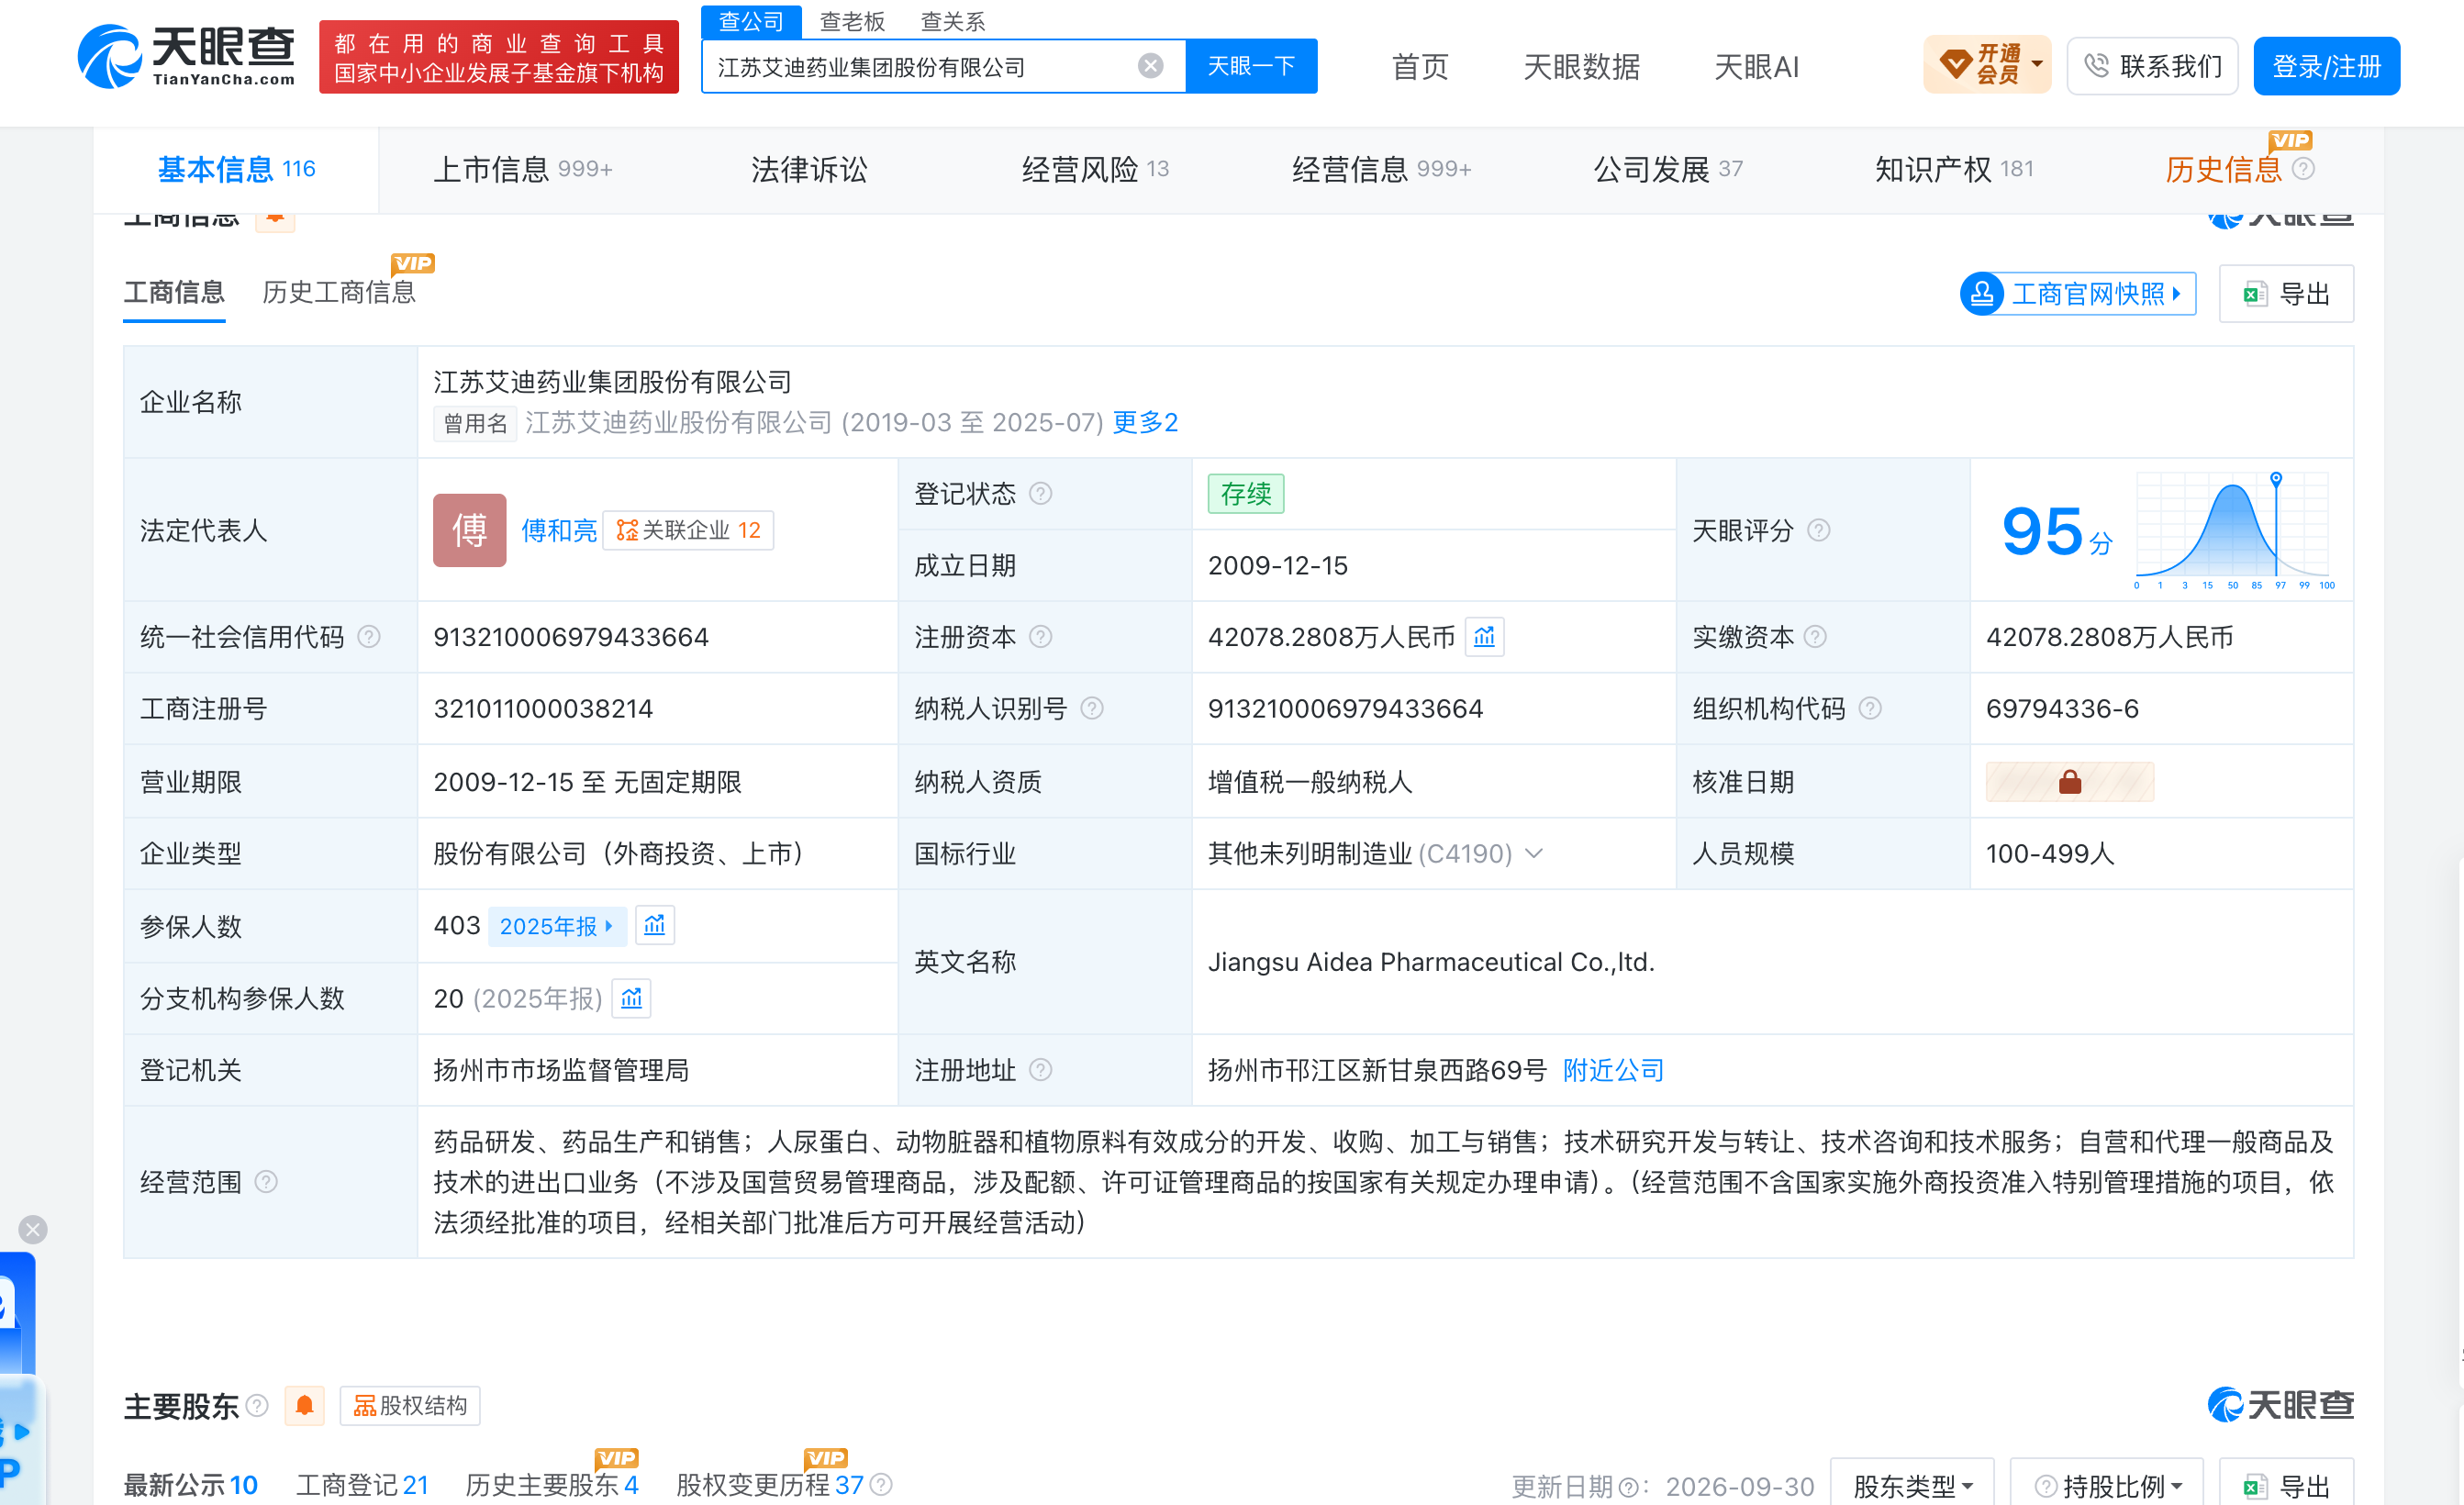
Task: Click the locked 核准日期 value
Action: click(2069, 782)
